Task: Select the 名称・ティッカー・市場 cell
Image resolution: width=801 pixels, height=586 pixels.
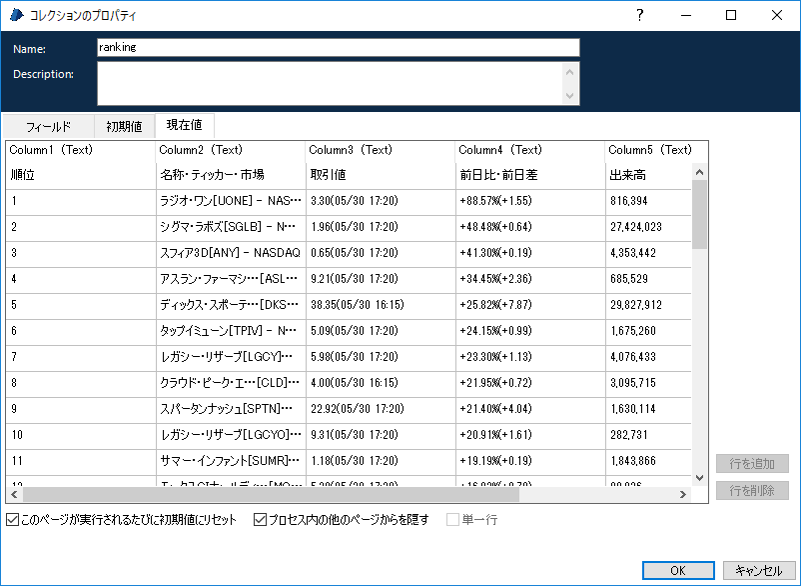Action: tap(231, 175)
